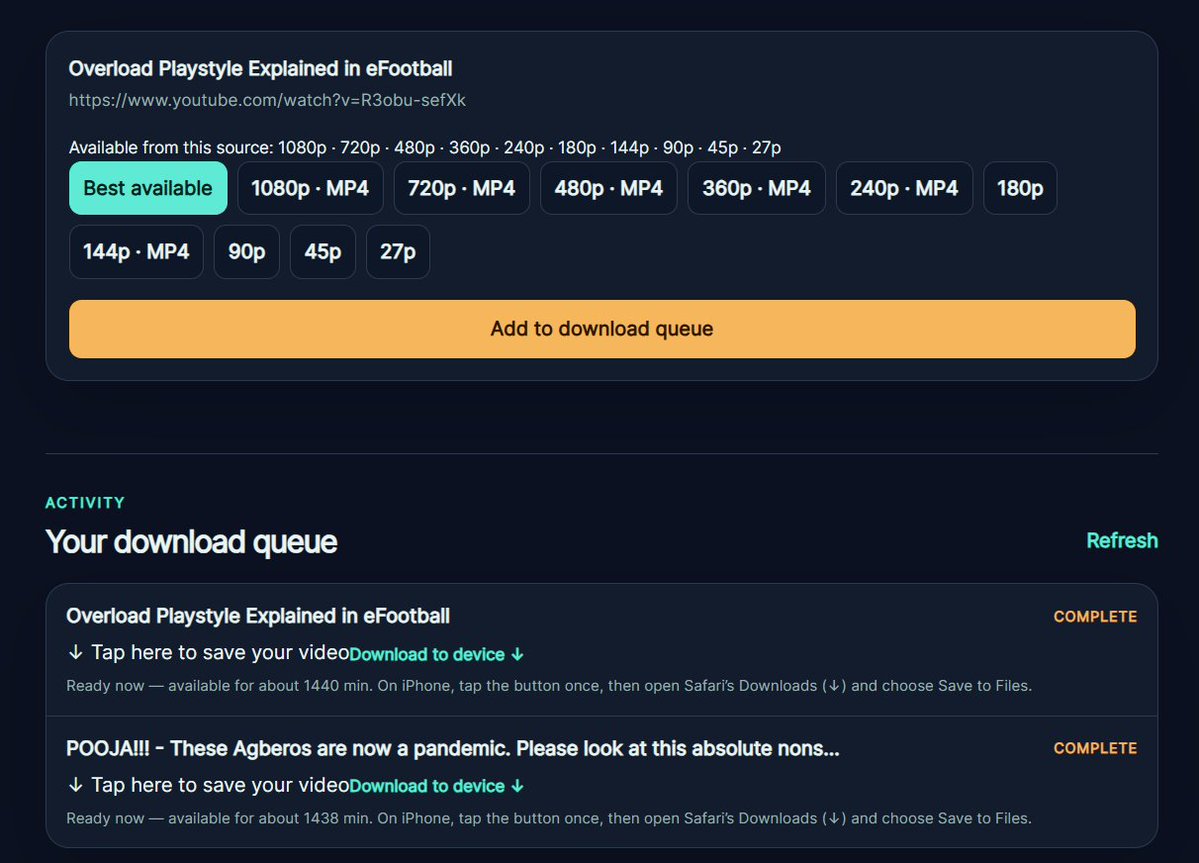Pick the 720p · MP4 format

461,188
